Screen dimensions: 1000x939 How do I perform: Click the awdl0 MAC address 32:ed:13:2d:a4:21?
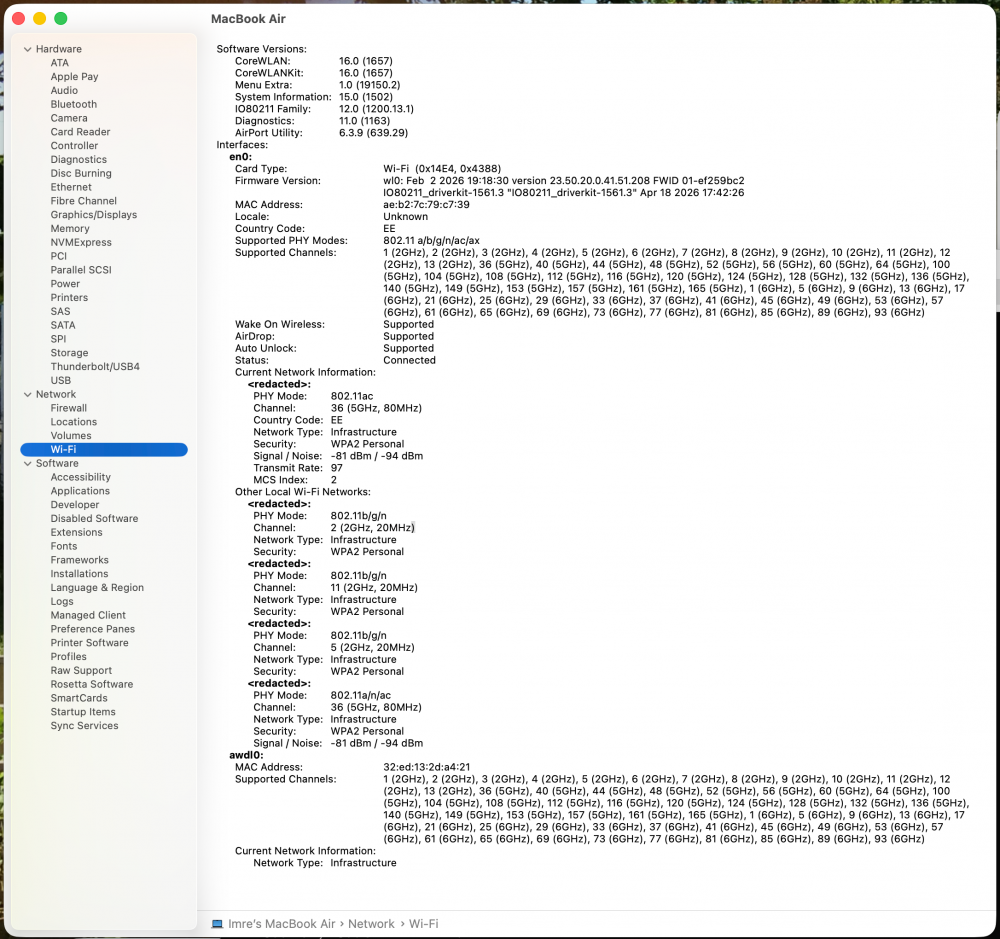pyautogui.click(x=426, y=767)
